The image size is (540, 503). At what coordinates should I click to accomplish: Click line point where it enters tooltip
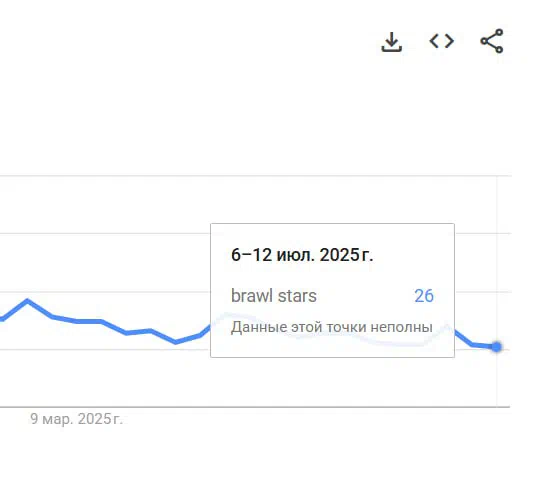coord(209,325)
